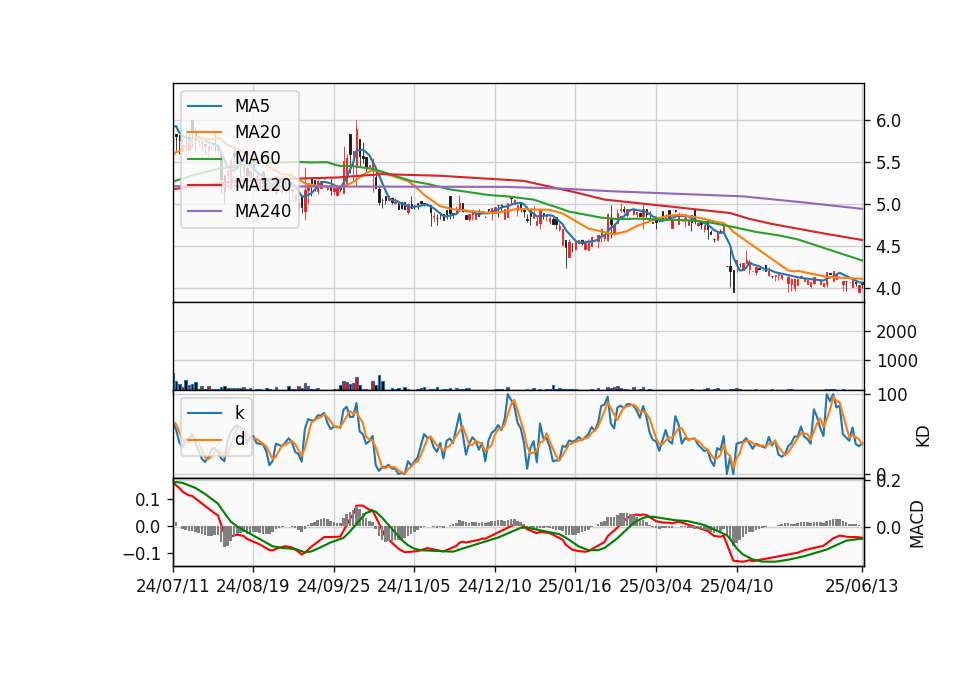Viewport: 960px width, 690px height.
Task: Click the 6.0 price axis label
Action: (x=888, y=121)
